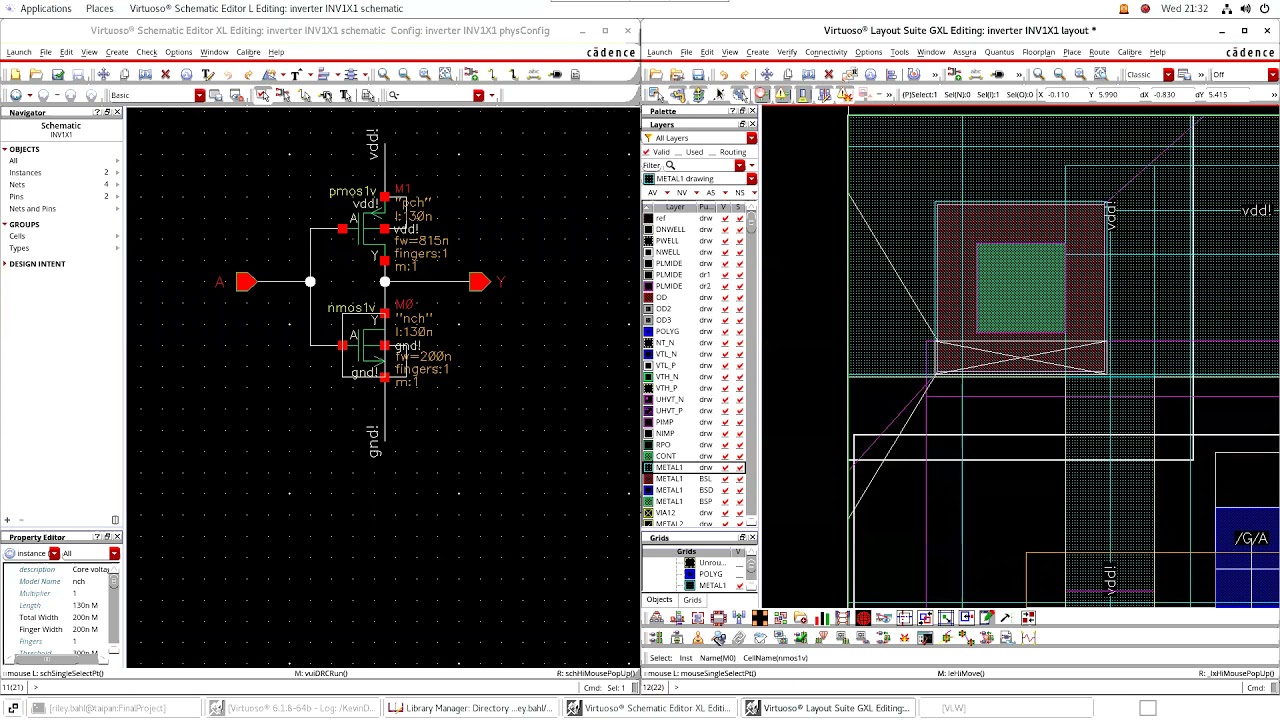This screenshot has height=720, width=1280.
Task: Open Places menu in top panel
Action: tap(100, 8)
